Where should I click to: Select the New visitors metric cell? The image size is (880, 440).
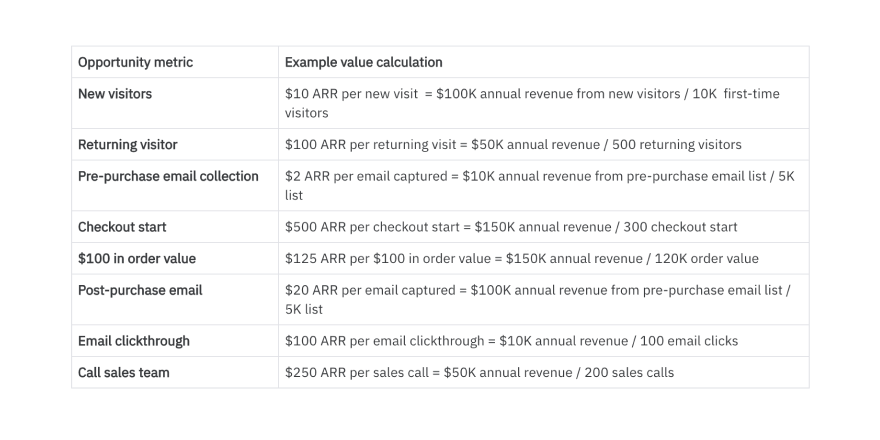115,94
